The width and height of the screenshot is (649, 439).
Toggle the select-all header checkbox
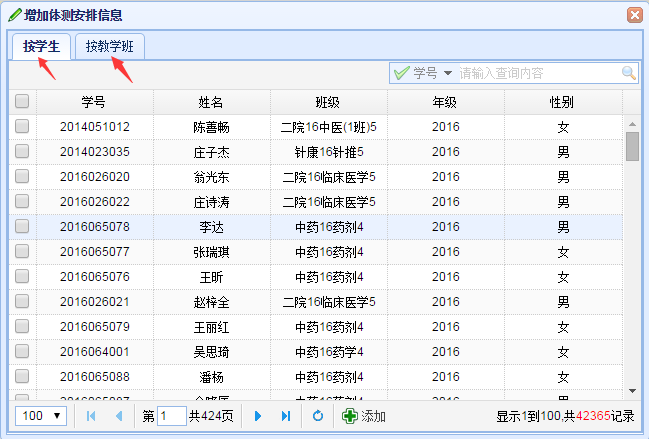pyautogui.click(x=22, y=102)
